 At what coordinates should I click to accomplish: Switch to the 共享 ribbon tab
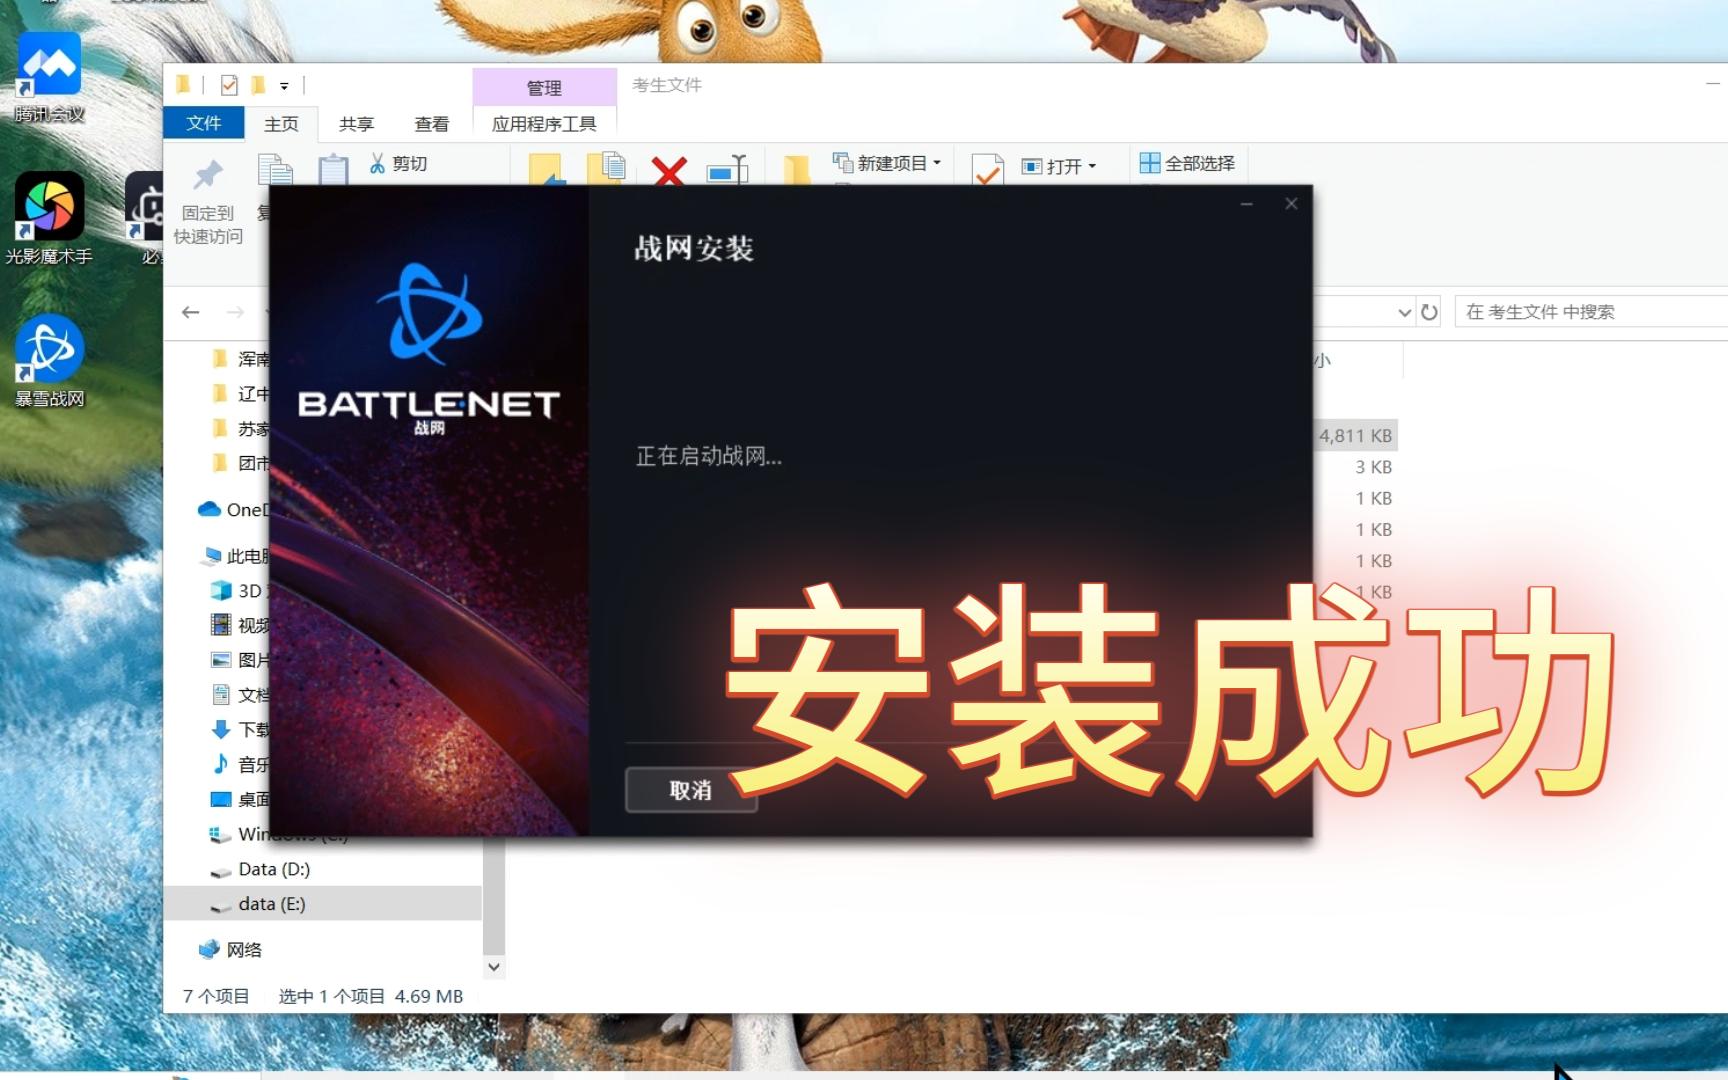point(356,124)
